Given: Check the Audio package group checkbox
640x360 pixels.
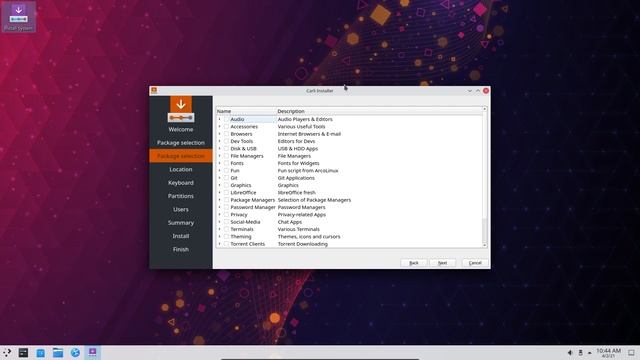Looking at the screenshot, I should tap(226, 119).
